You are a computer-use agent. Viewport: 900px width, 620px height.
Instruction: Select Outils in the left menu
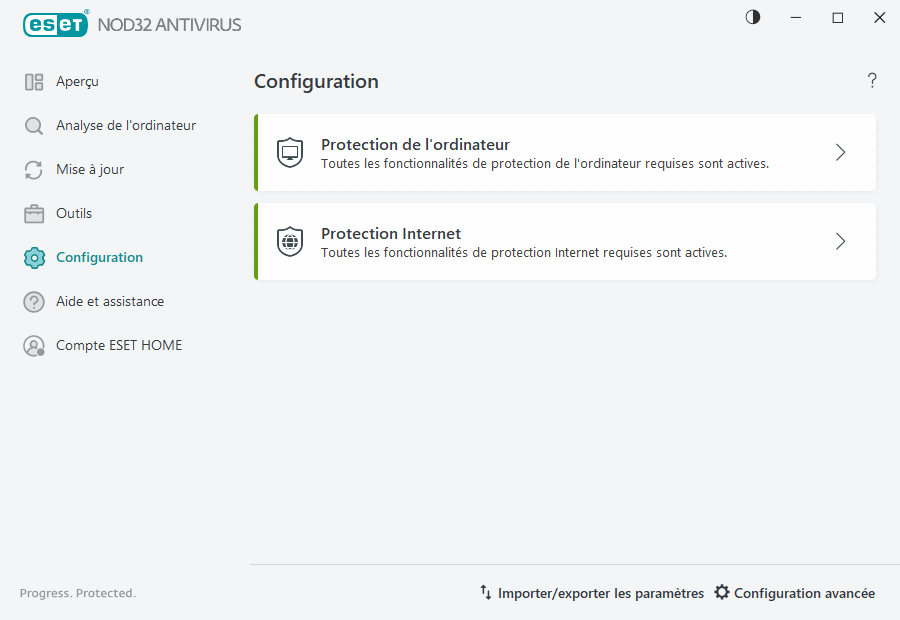coord(73,213)
